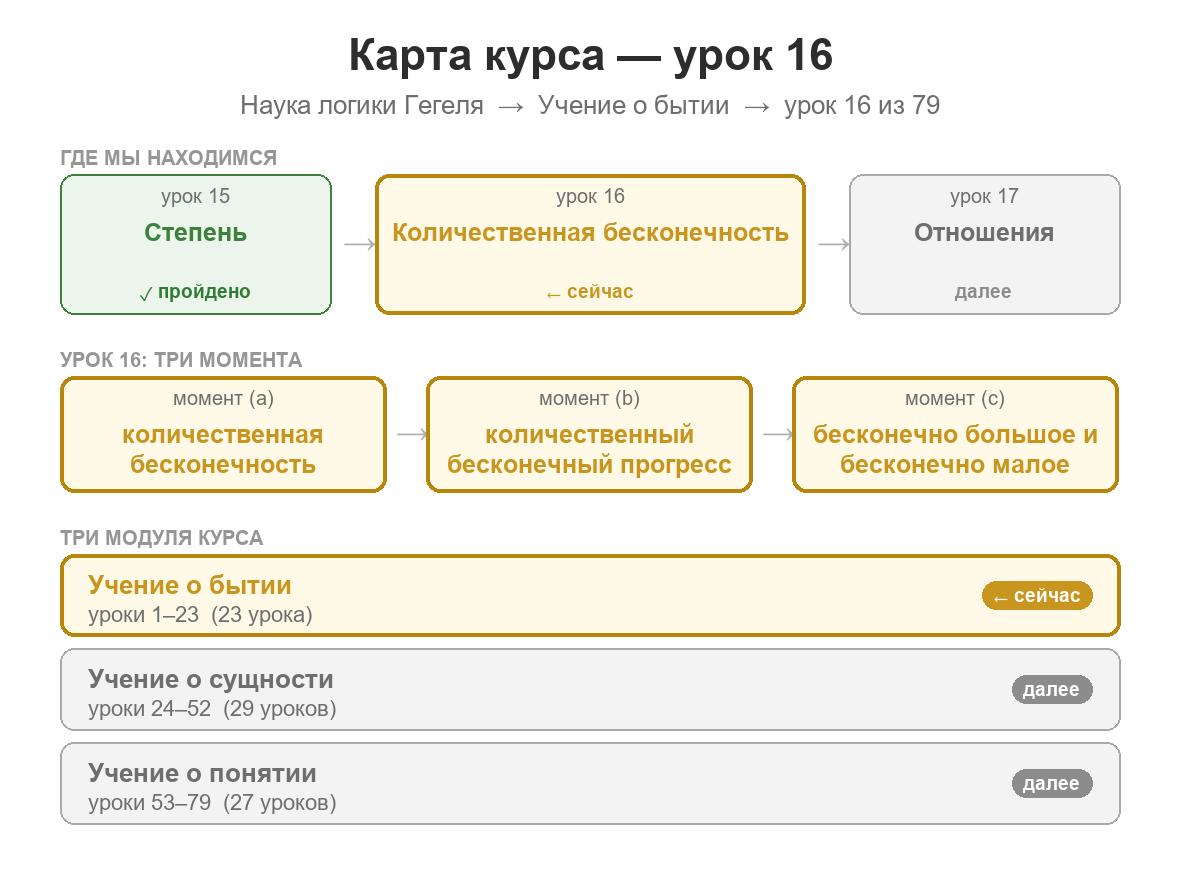Screen dimensions: 1180x870
Task: Click breadcrumb Учение о бытии
Action: click(x=634, y=105)
